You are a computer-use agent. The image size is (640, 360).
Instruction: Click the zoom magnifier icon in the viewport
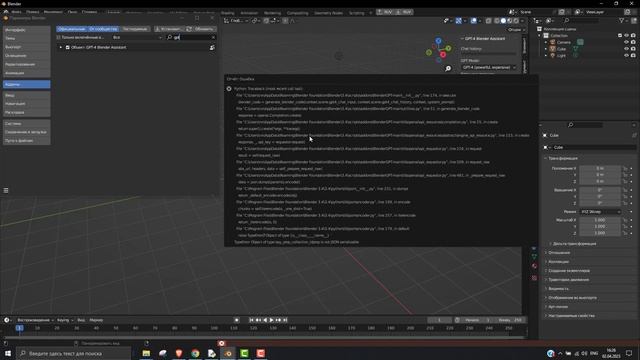448,68
